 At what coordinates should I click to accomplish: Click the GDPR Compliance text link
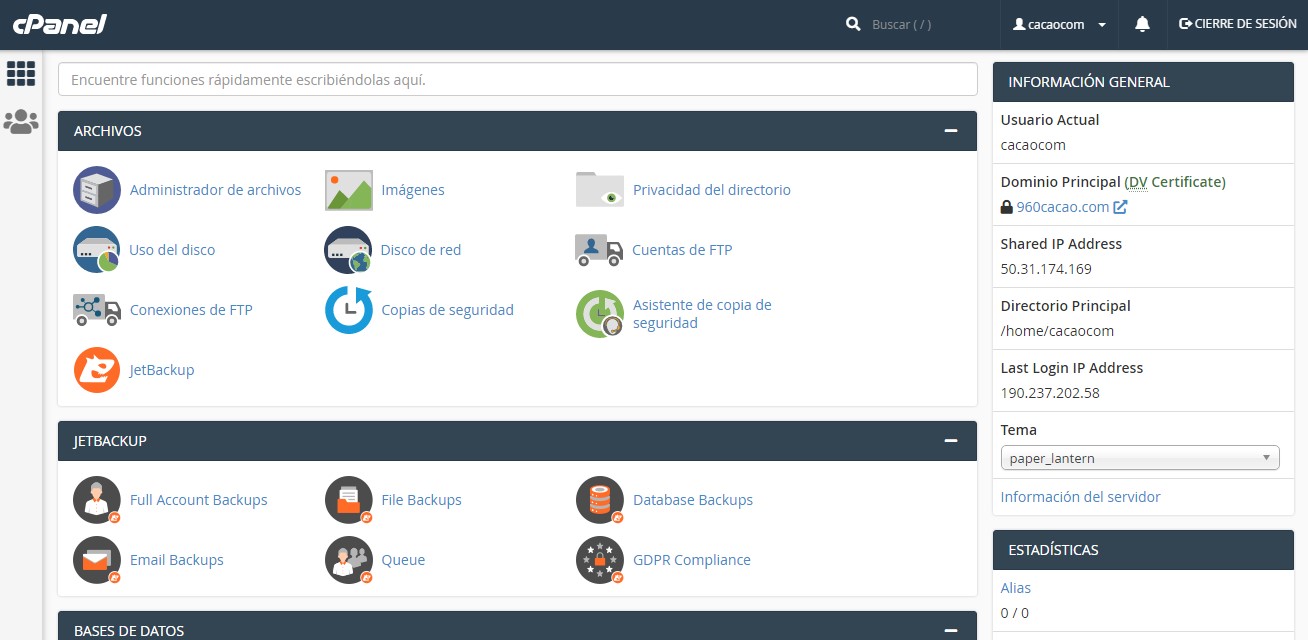coord(692,560)
